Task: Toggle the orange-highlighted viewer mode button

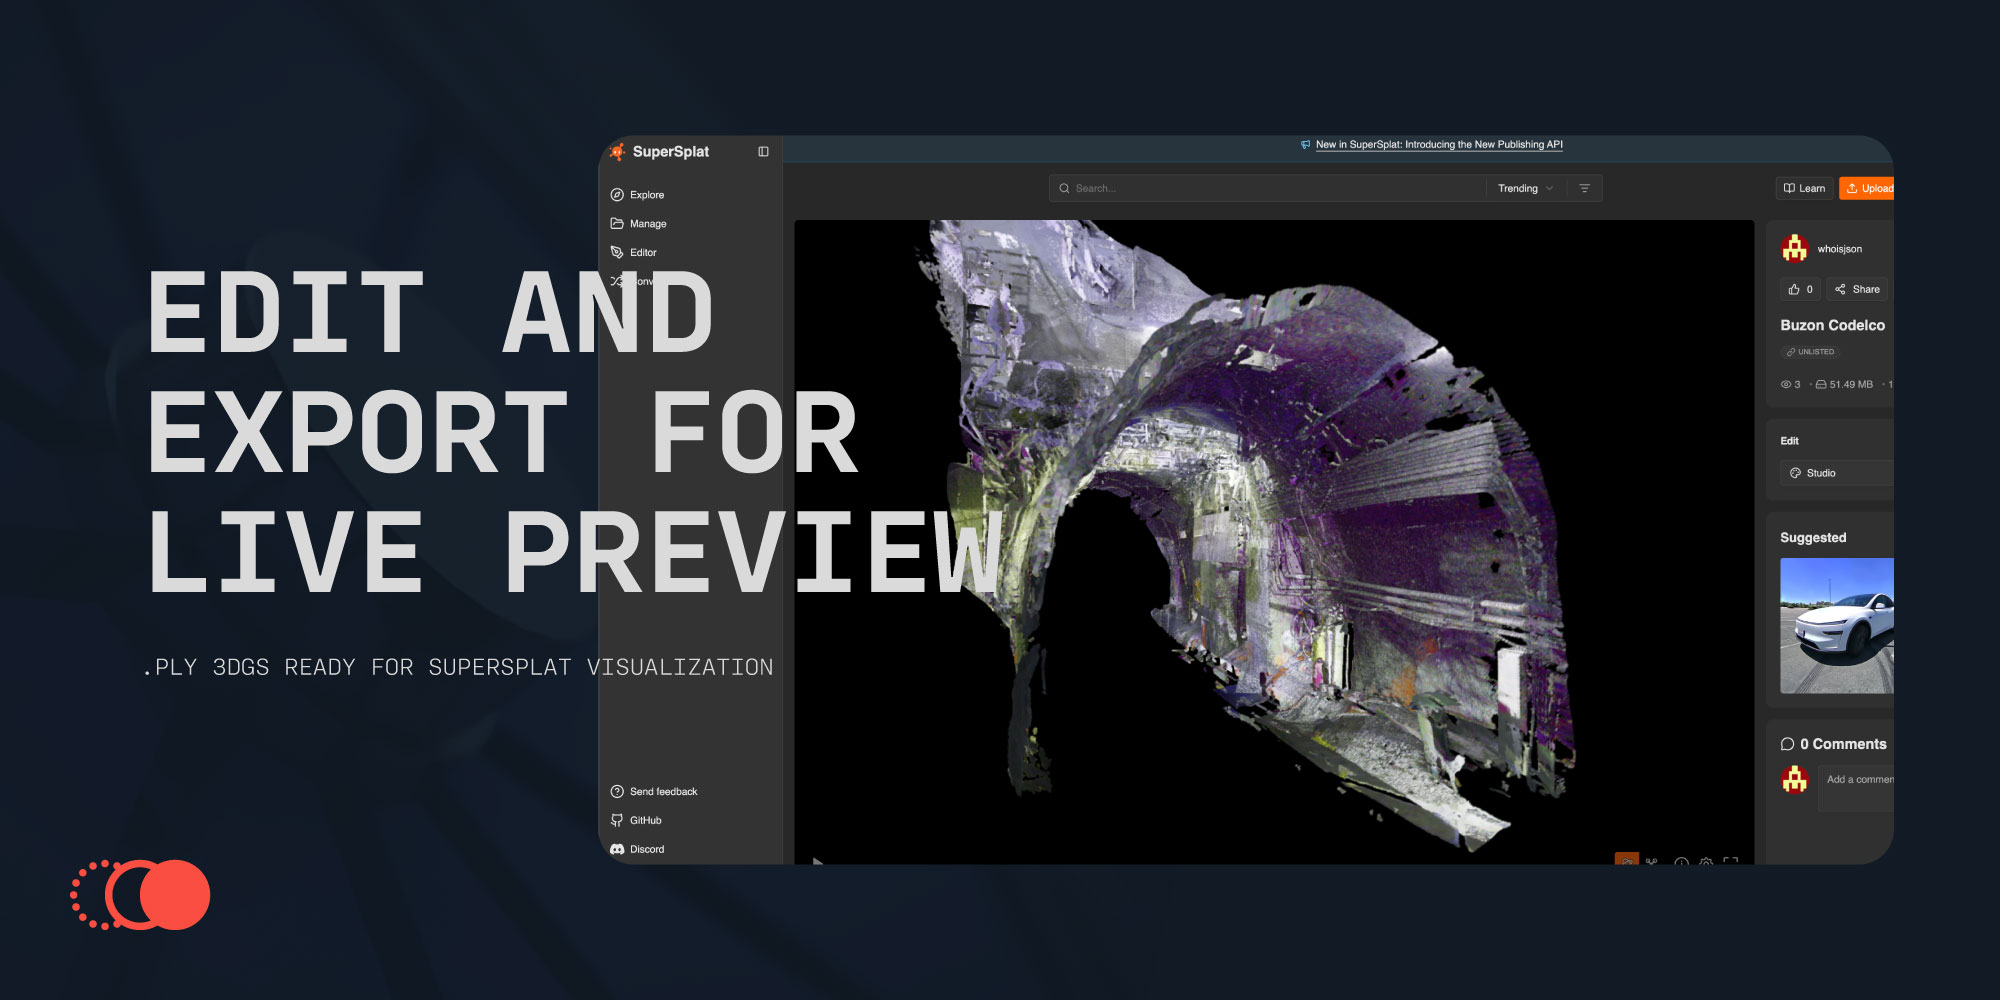Action: pos(1627,859)
